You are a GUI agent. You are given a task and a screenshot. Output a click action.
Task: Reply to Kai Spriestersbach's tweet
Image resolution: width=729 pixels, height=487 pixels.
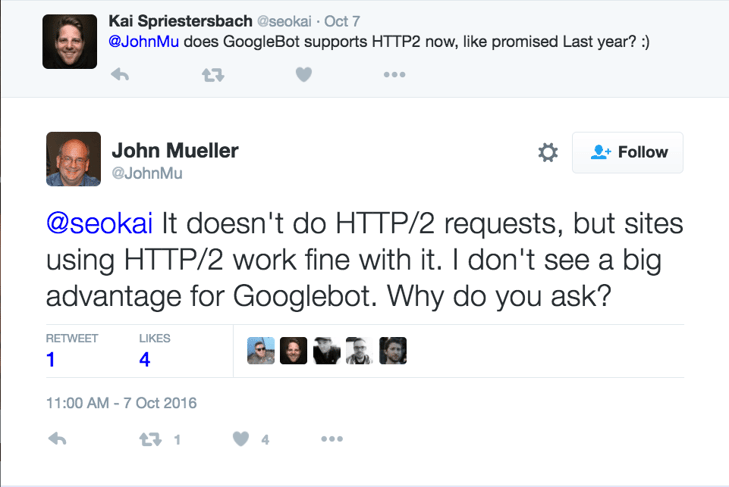click(x=119, y=75)
